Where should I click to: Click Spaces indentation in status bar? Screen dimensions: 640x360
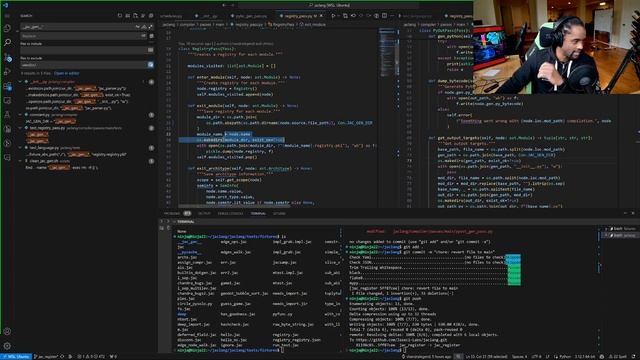click(519, 357)
